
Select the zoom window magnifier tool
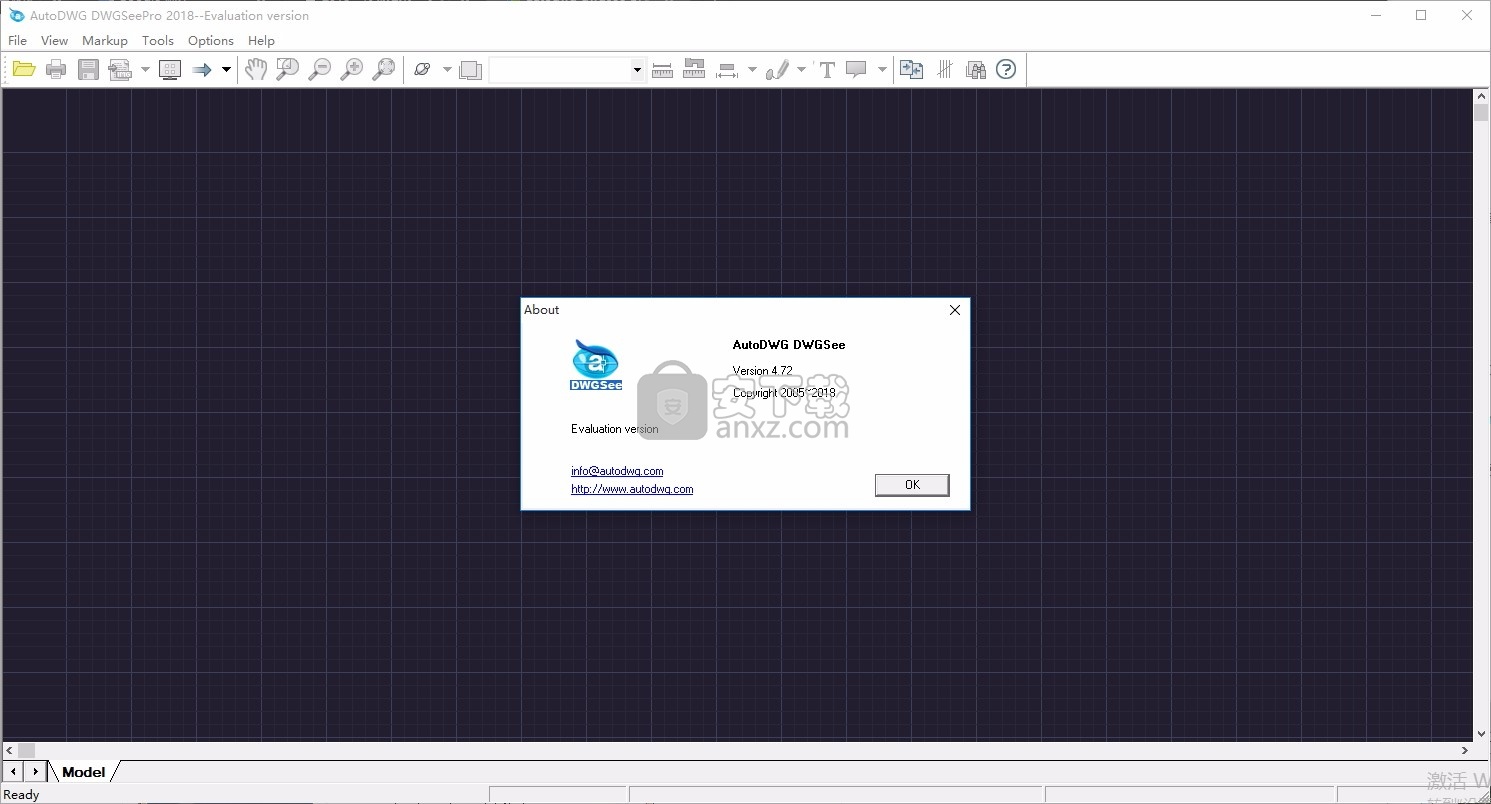pos(288,69)
